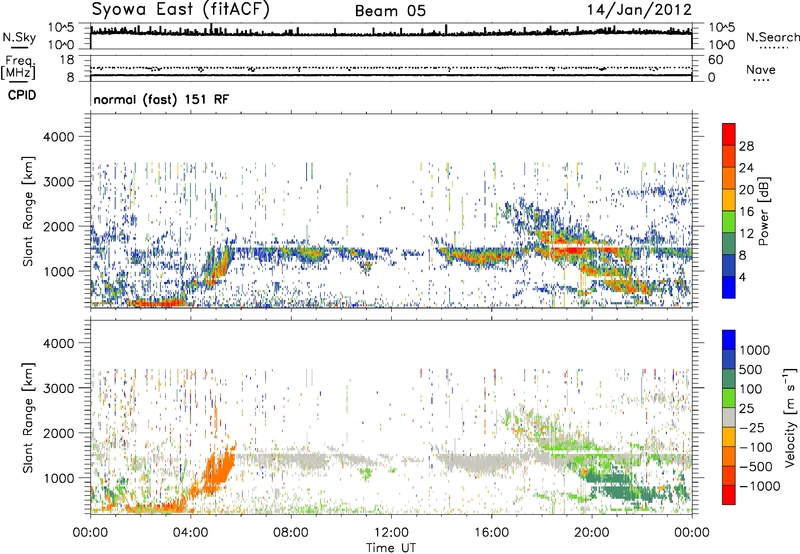The height and width of the screenshot is (554, 800).
Task: Click the '1000' velocity scale value
Action: (755, 350)
